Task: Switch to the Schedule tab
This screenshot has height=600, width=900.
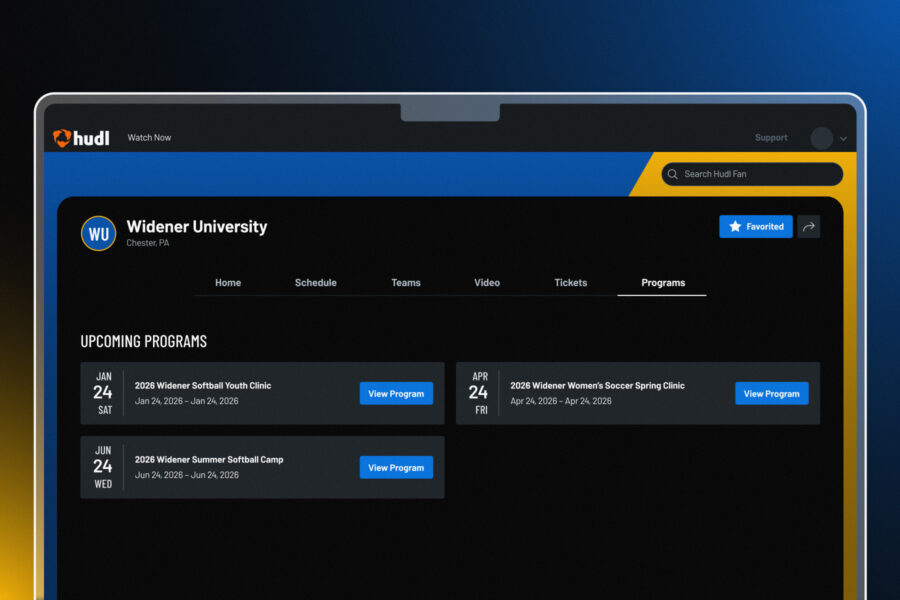Action: [x=315, y=283]
